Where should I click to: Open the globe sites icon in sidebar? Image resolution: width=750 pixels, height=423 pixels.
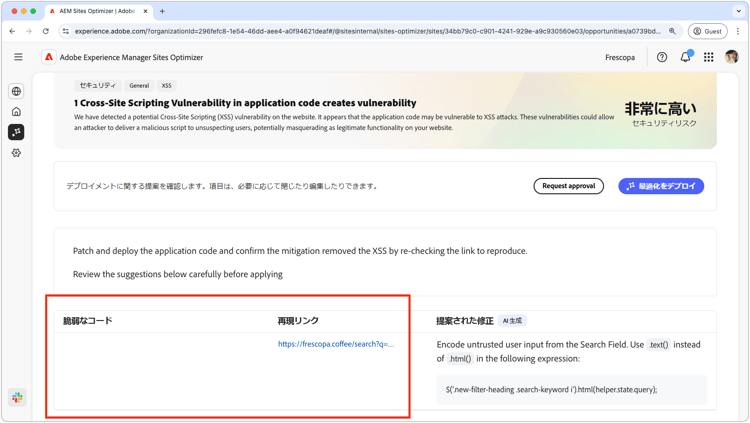pos(16,91)
